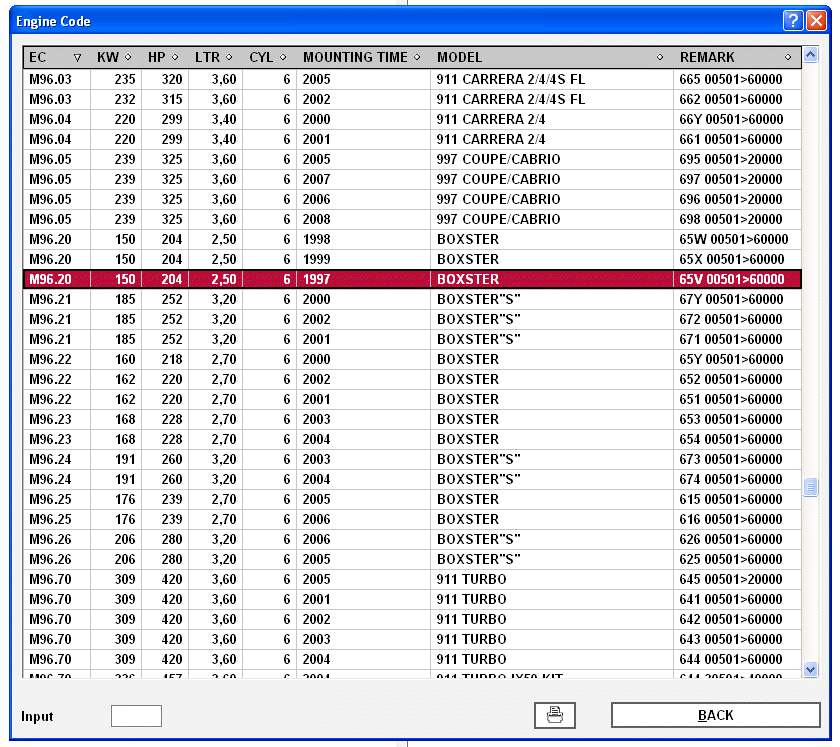This screenshot has width=840, height=747.
Task: Click the Input text field
Action: click(x=136, y=716)
